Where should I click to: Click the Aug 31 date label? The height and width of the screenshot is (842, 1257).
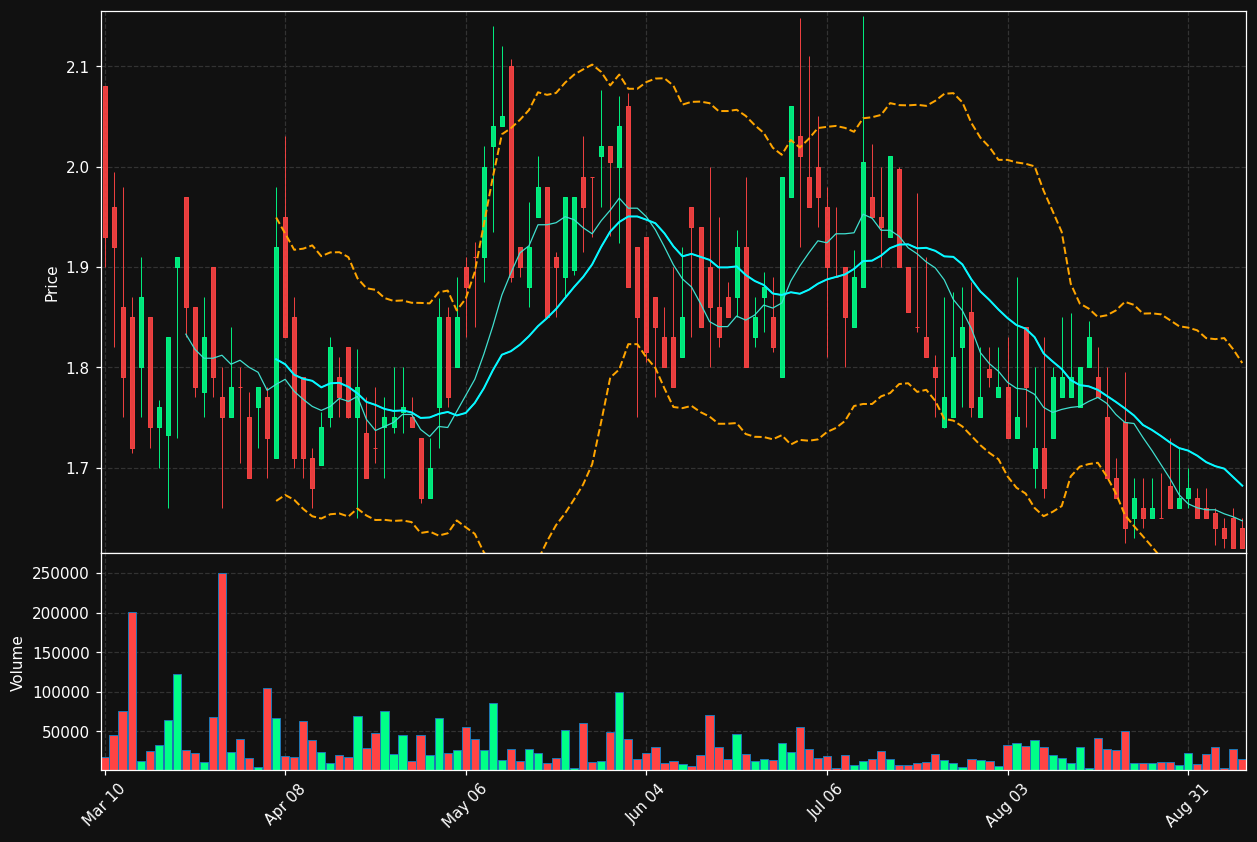(x=1187, y=804)
